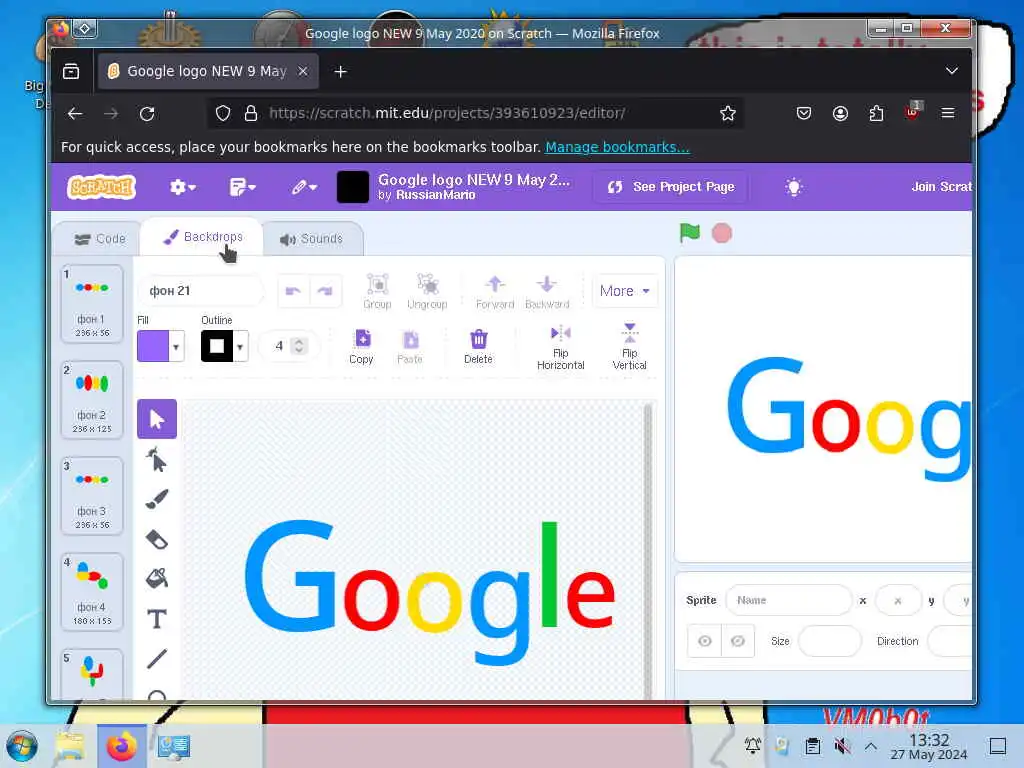Open the Windows Start button
Image resolution: width=1024 pixels, height=768 pixels.
[22, 746]
